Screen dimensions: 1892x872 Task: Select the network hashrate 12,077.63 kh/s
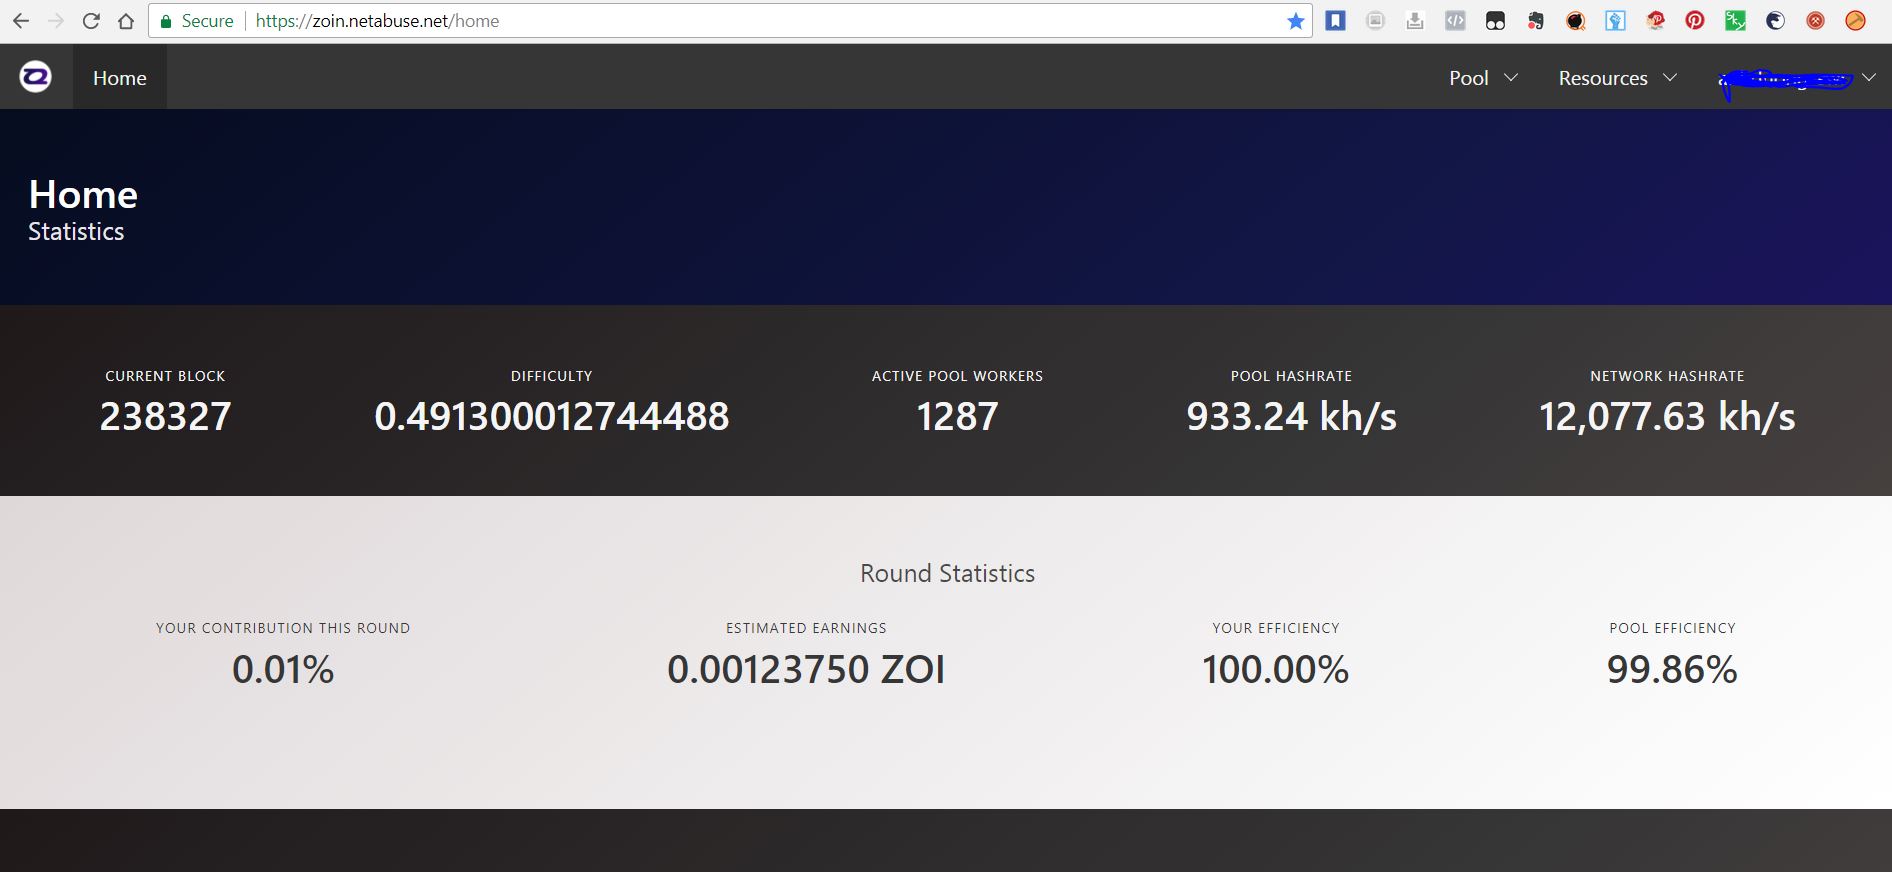(x=1667, y=416)
